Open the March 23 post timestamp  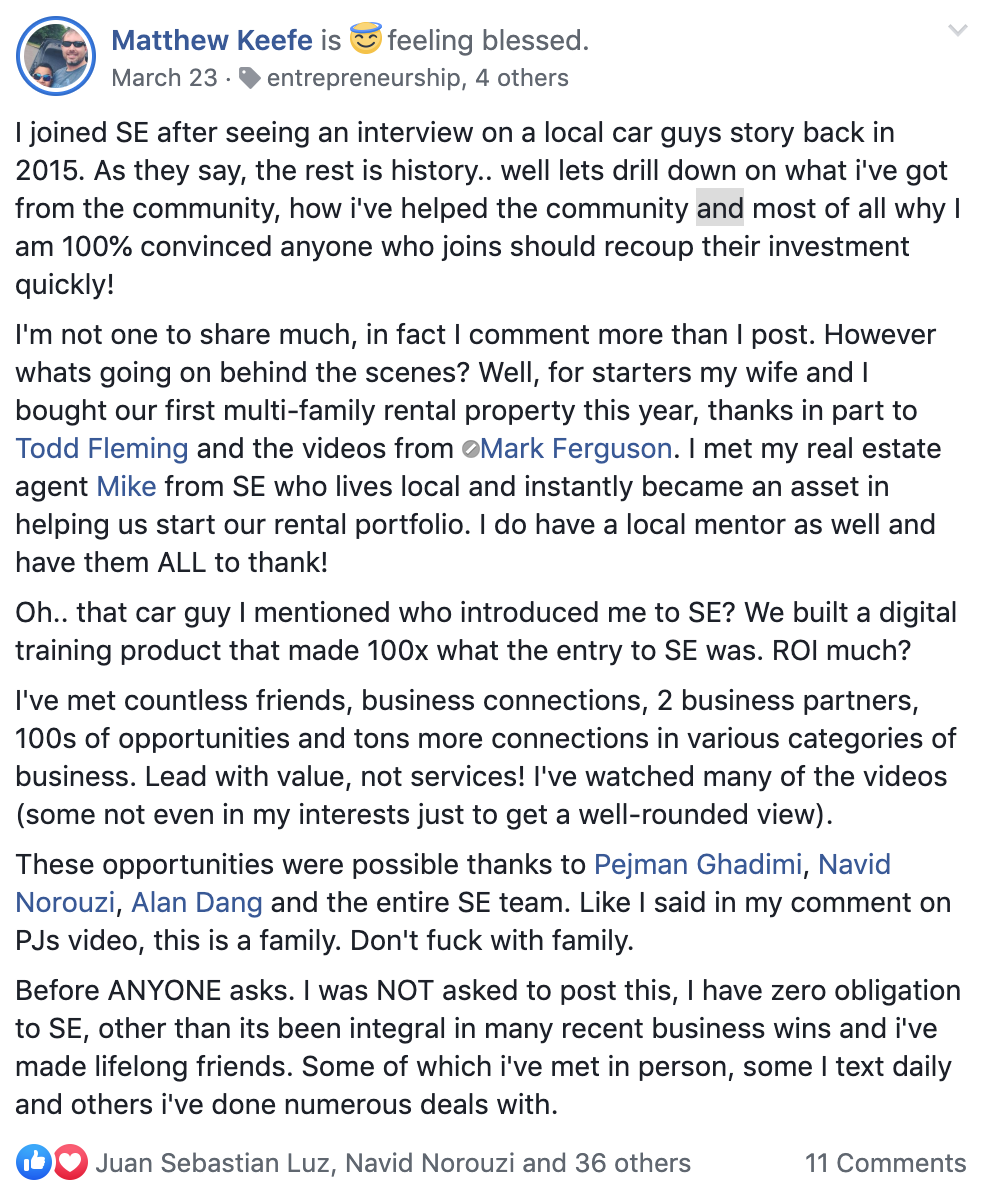point(164,77)
